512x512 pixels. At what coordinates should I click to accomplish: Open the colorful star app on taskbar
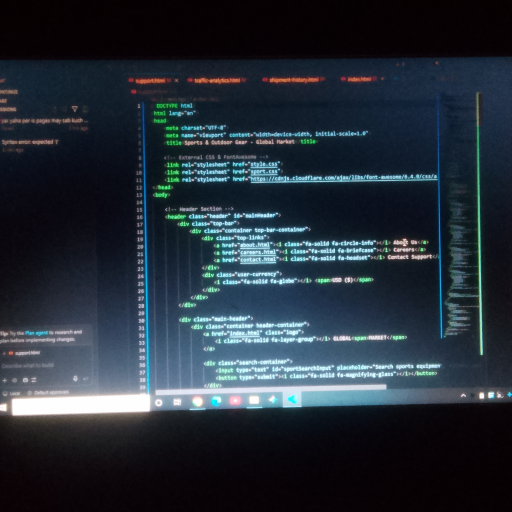(273, 399)
